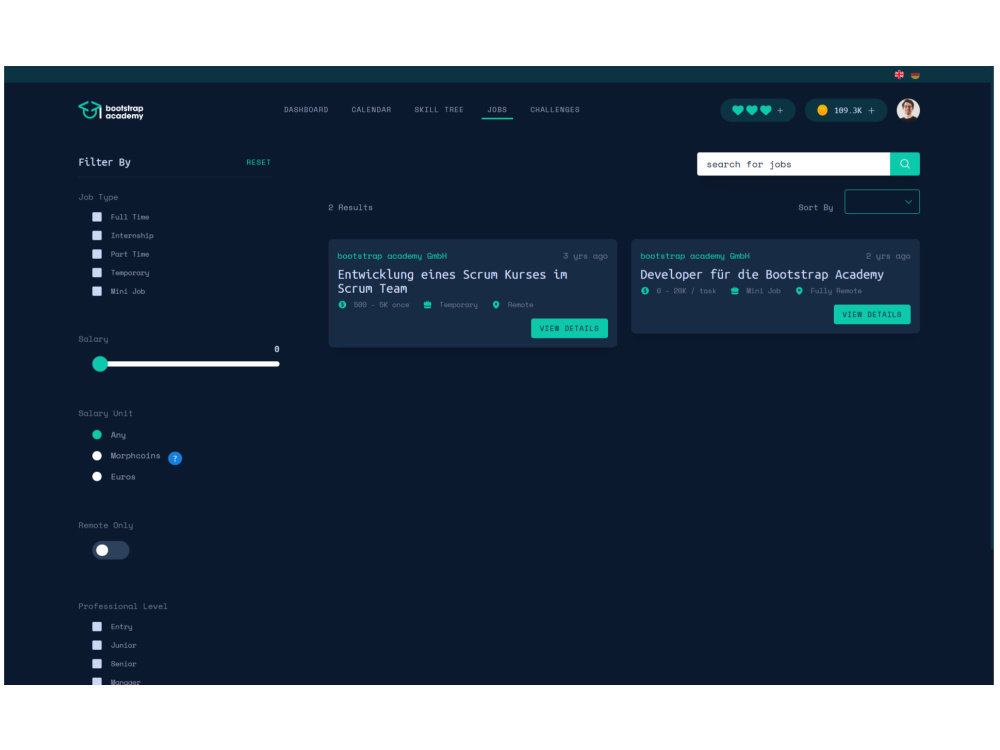Image resolution: width=1000 pixels, height=750 pixels.
Task: Select the Jobs tab
Action: pyautogui.click(x=497, y=110)
